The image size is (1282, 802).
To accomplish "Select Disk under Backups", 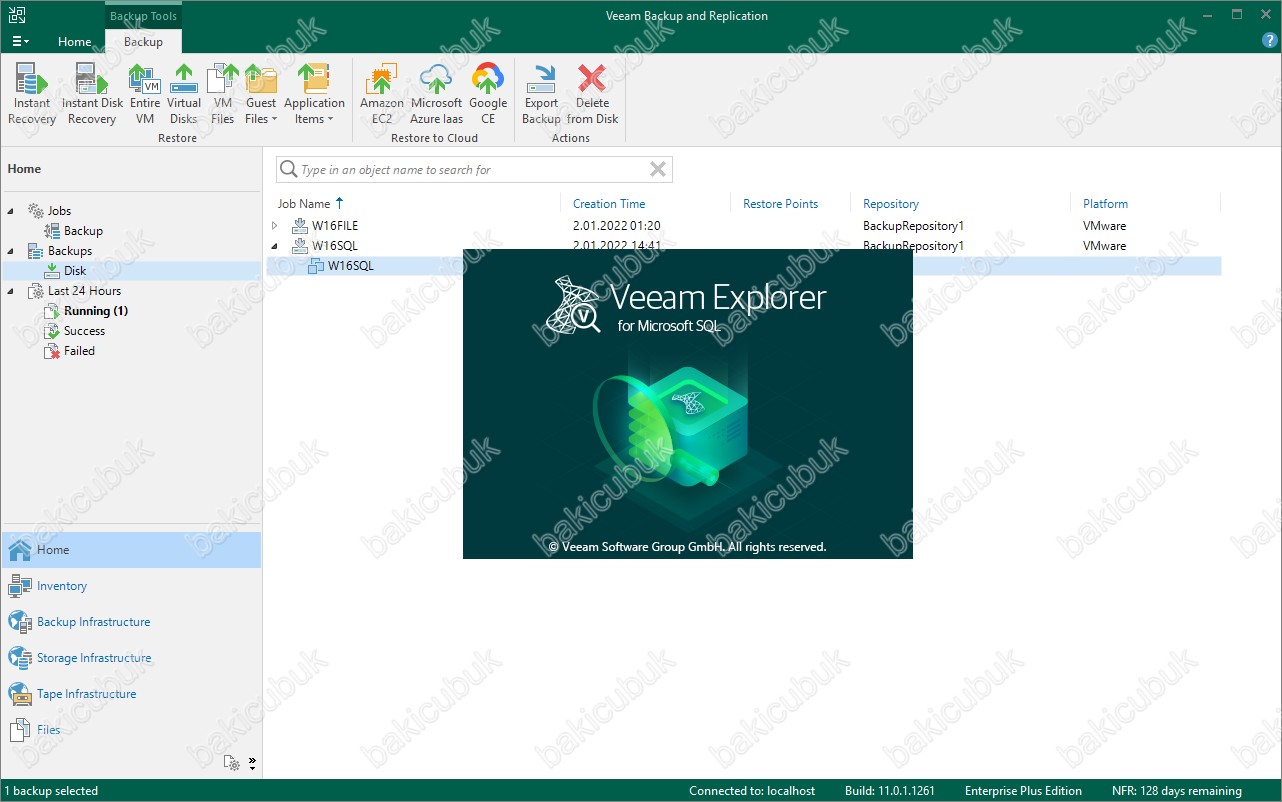I will pos(75,271).
